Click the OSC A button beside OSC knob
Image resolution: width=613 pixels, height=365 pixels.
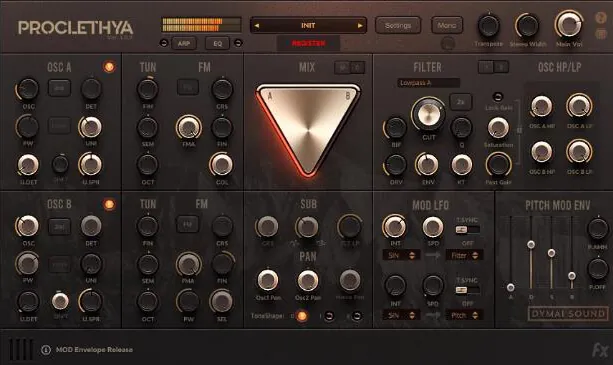(59, 88)
